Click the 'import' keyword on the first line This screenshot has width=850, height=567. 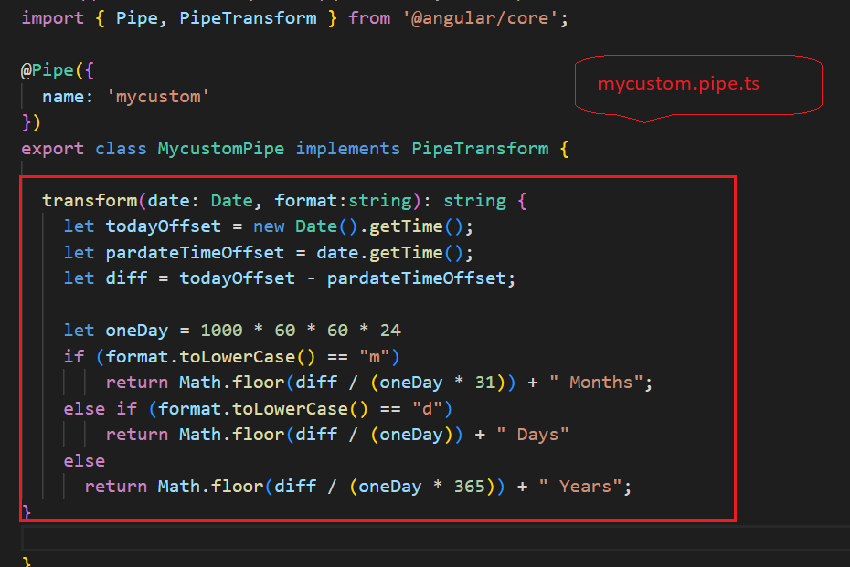pos(53,18)
